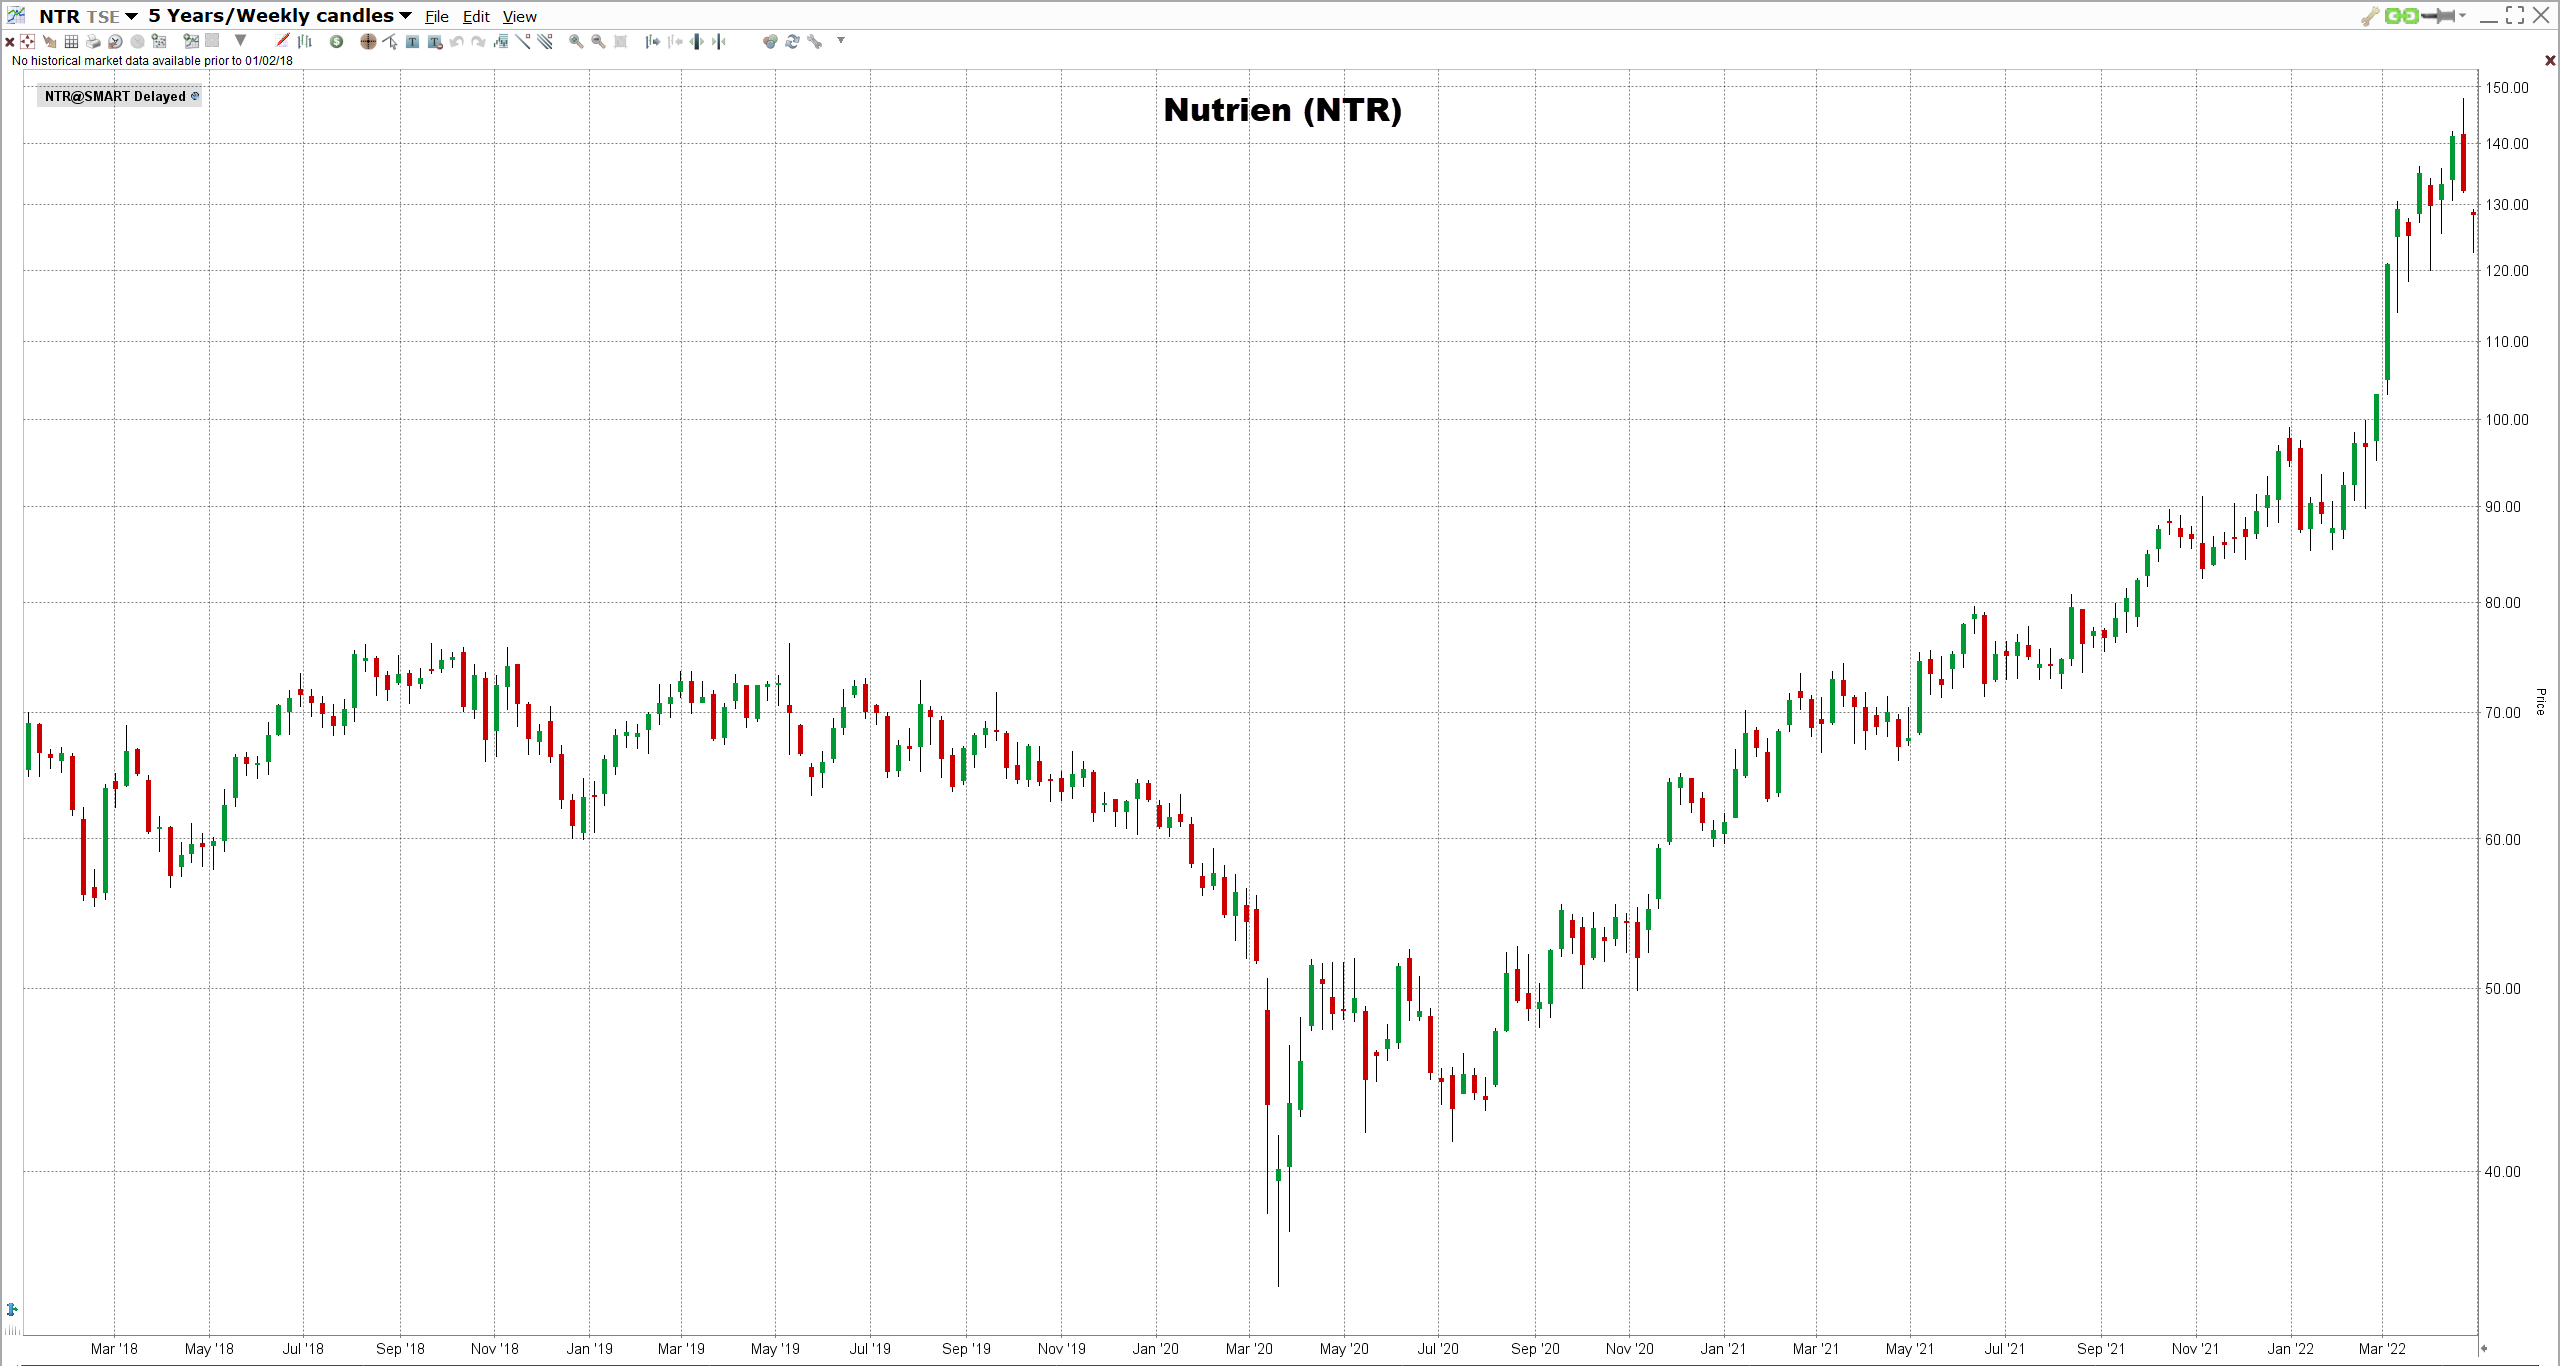This screenshot has width=2560, height=1366.
Task: Click the bar chart style icon
Action: [305, 41]
